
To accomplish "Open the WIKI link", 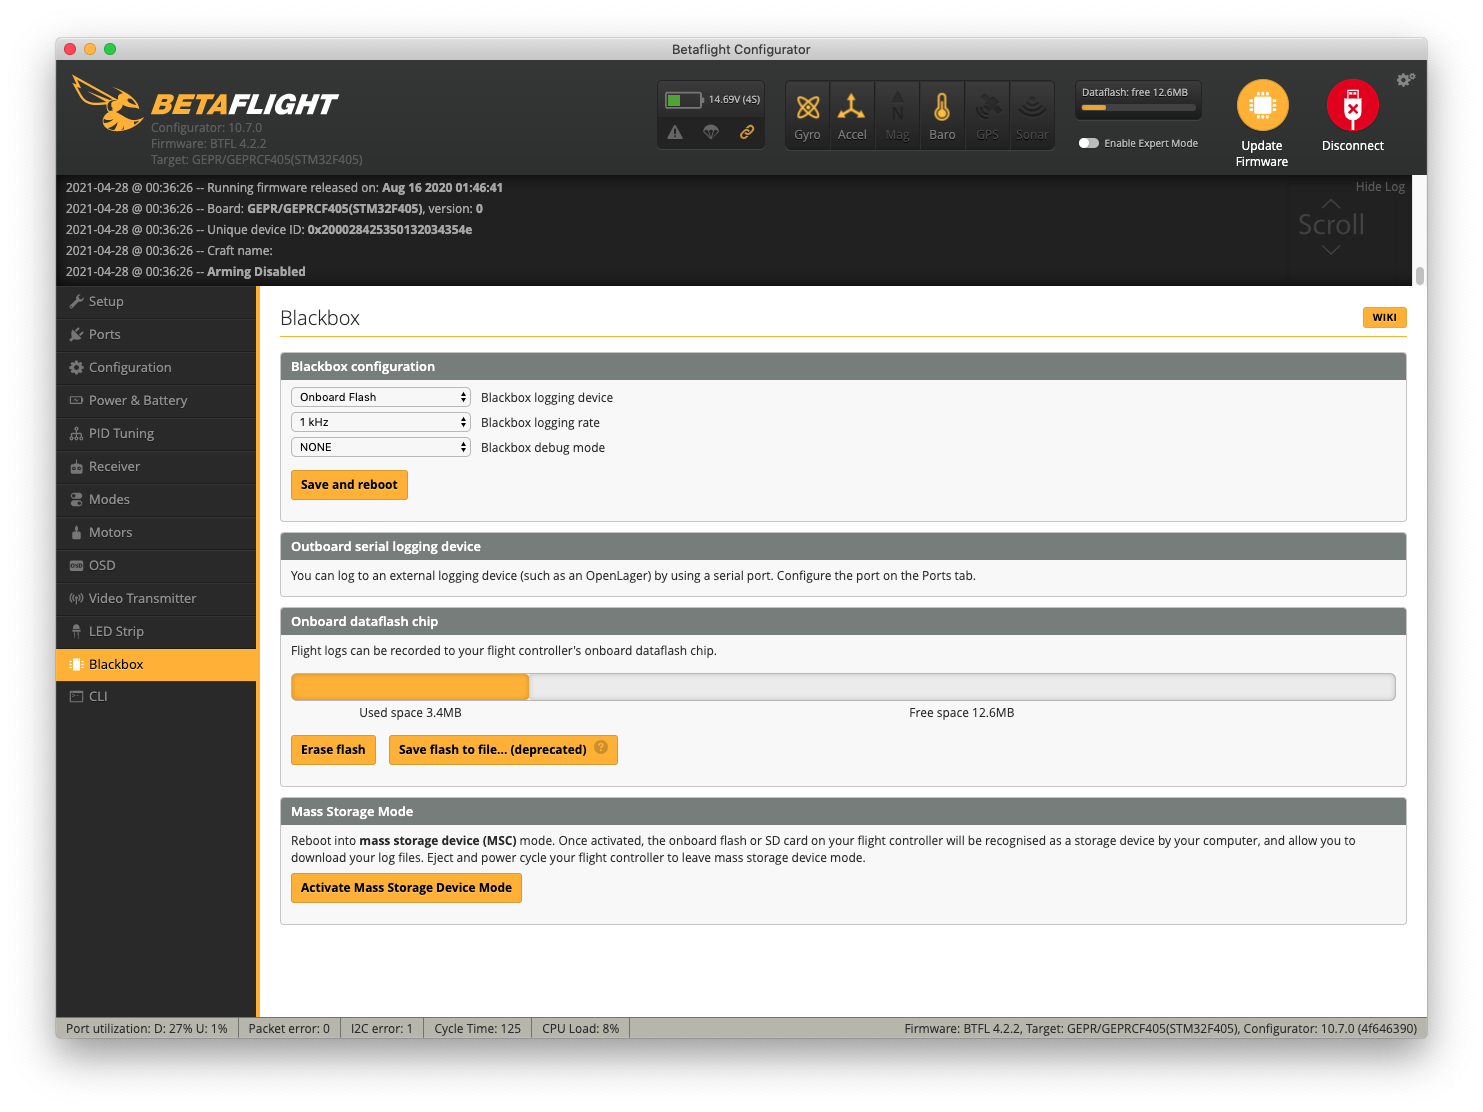I will click(x=1385, y=317).
